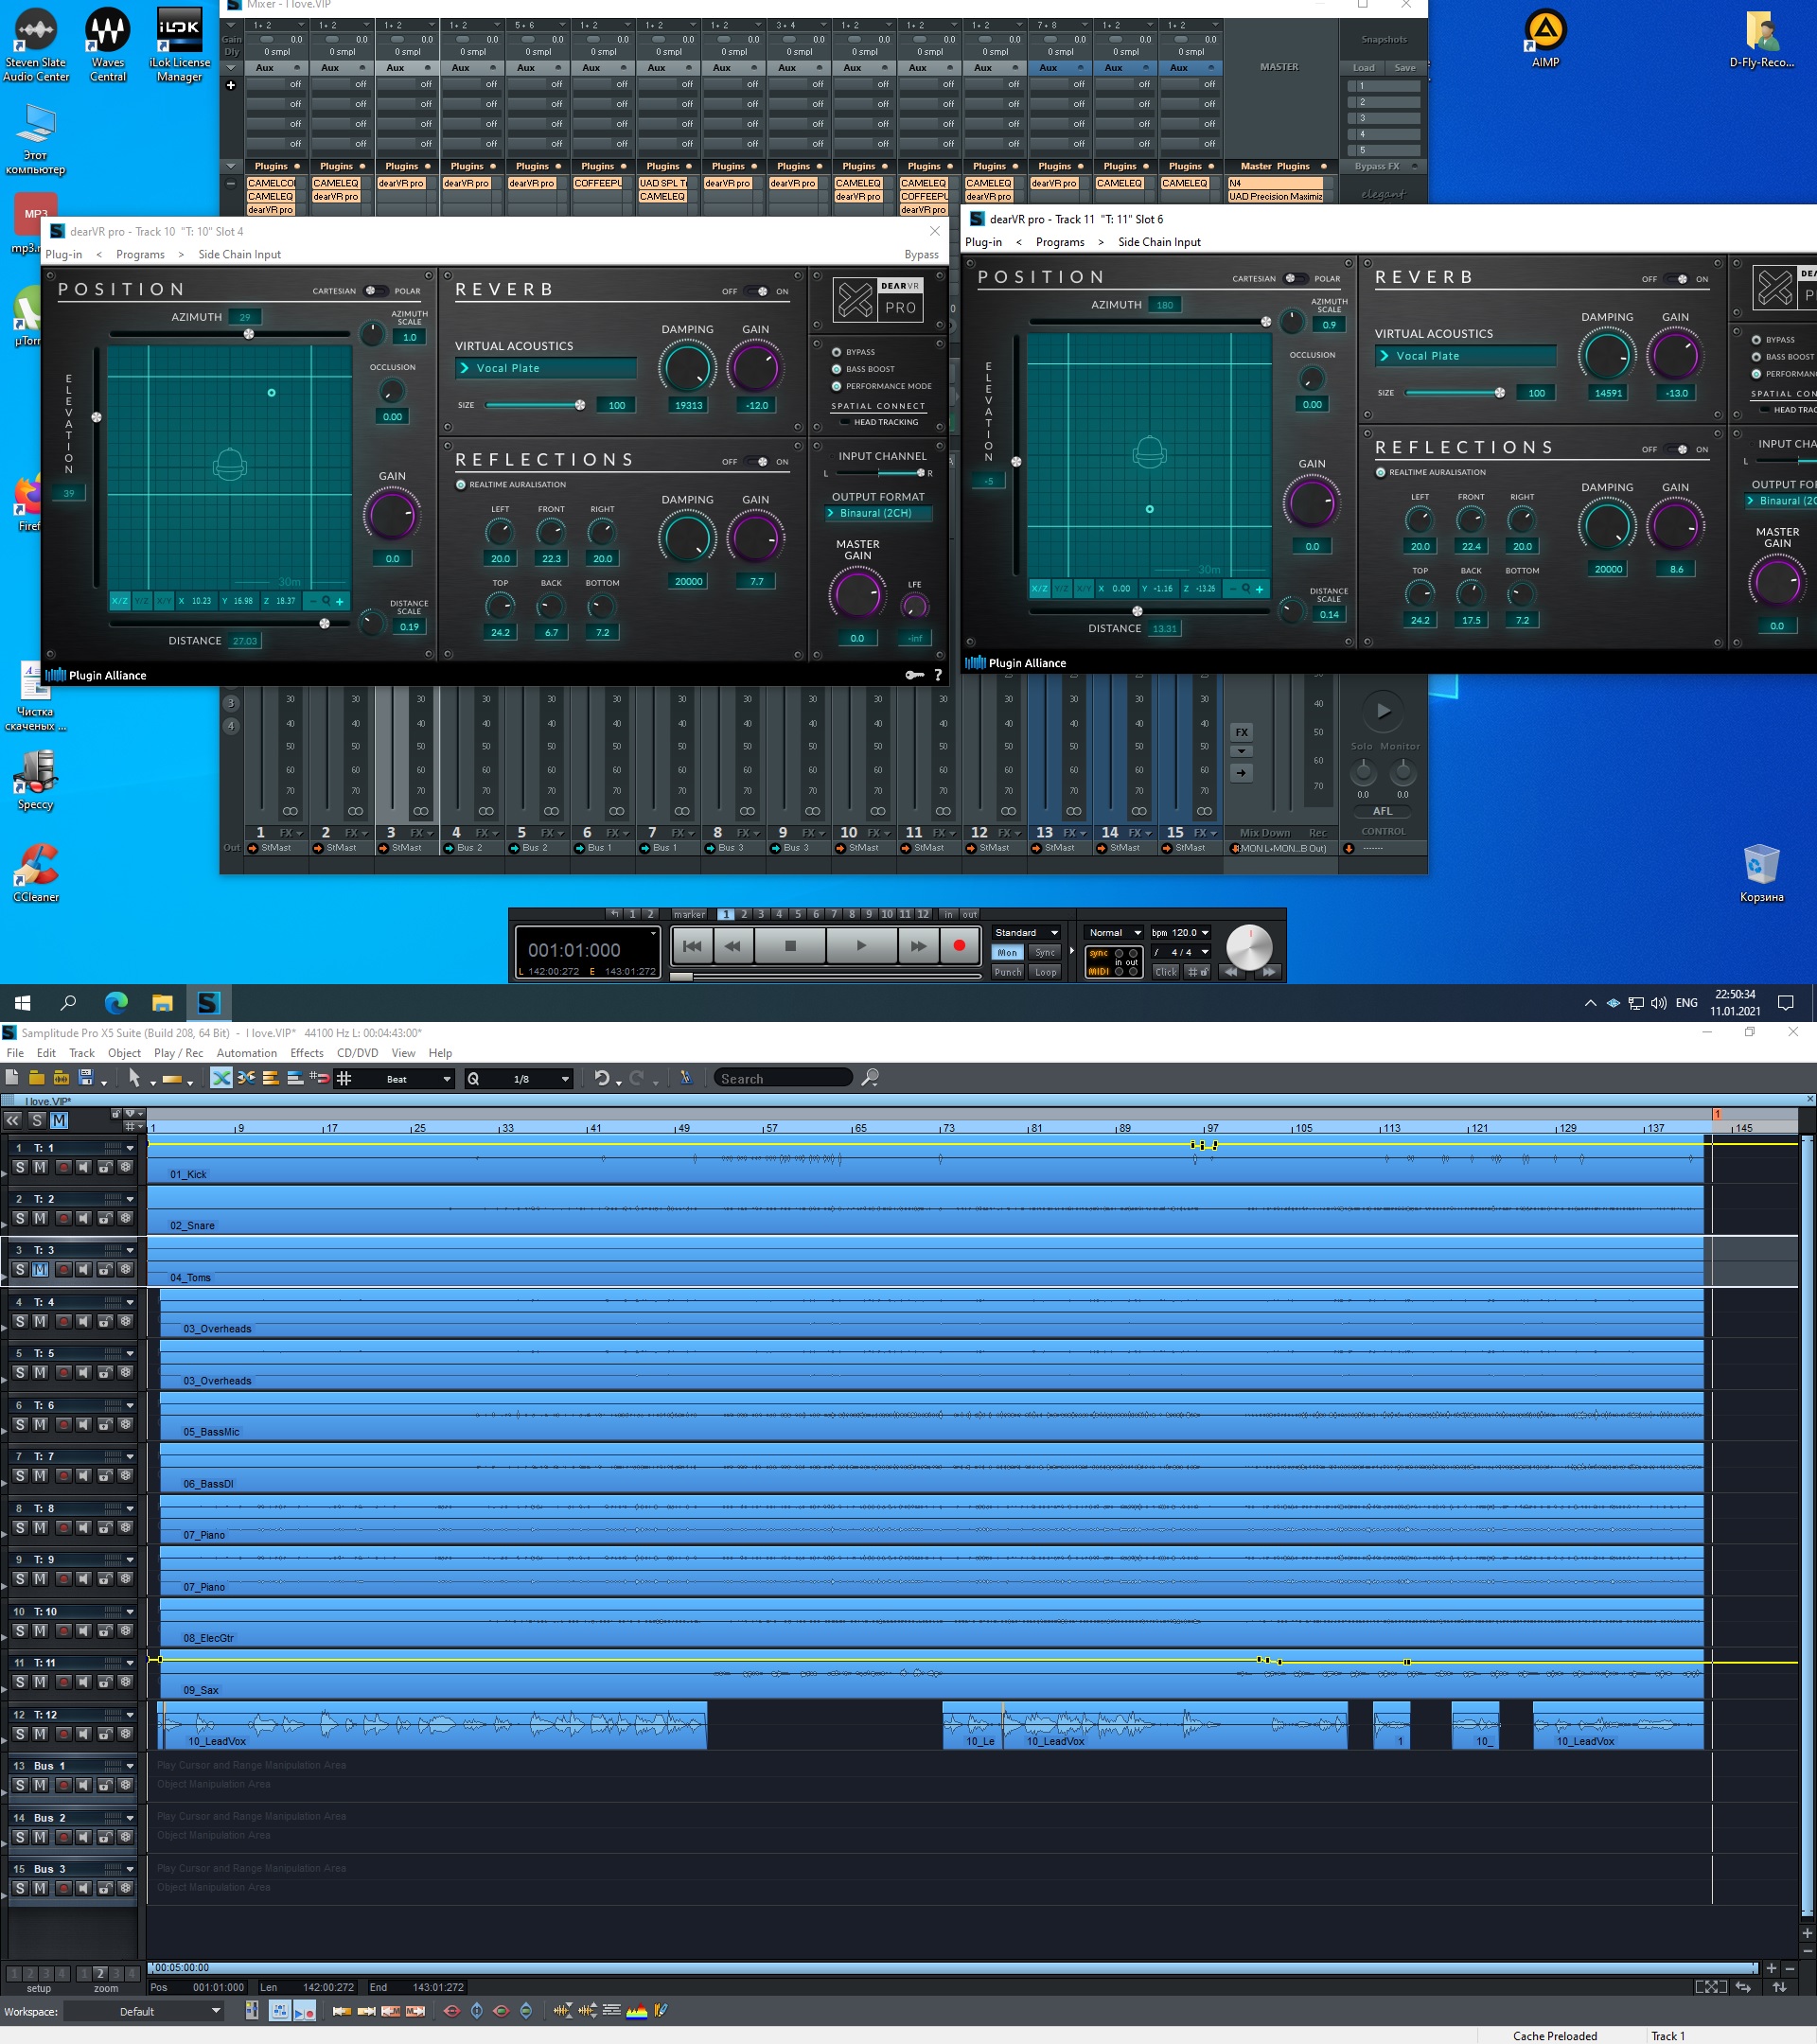Open the Effects menu
1817x2044 pixels.
306,1053
